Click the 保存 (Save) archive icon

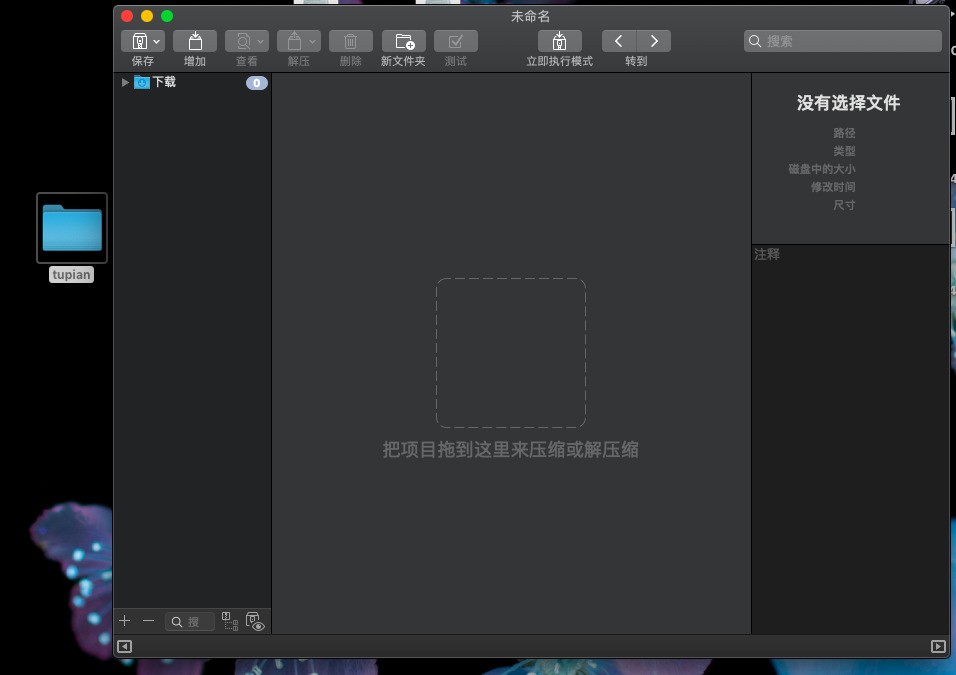(x=140, y=41)
